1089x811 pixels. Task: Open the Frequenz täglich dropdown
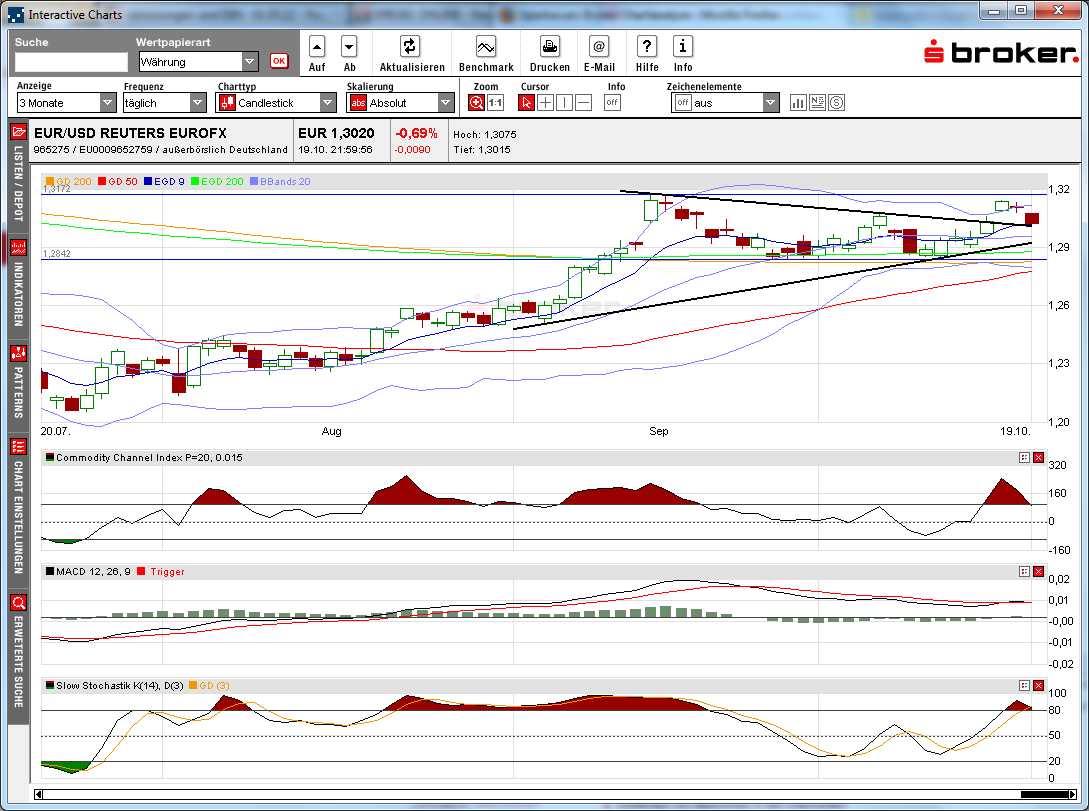pyautogui.click(x=165, y=103)
